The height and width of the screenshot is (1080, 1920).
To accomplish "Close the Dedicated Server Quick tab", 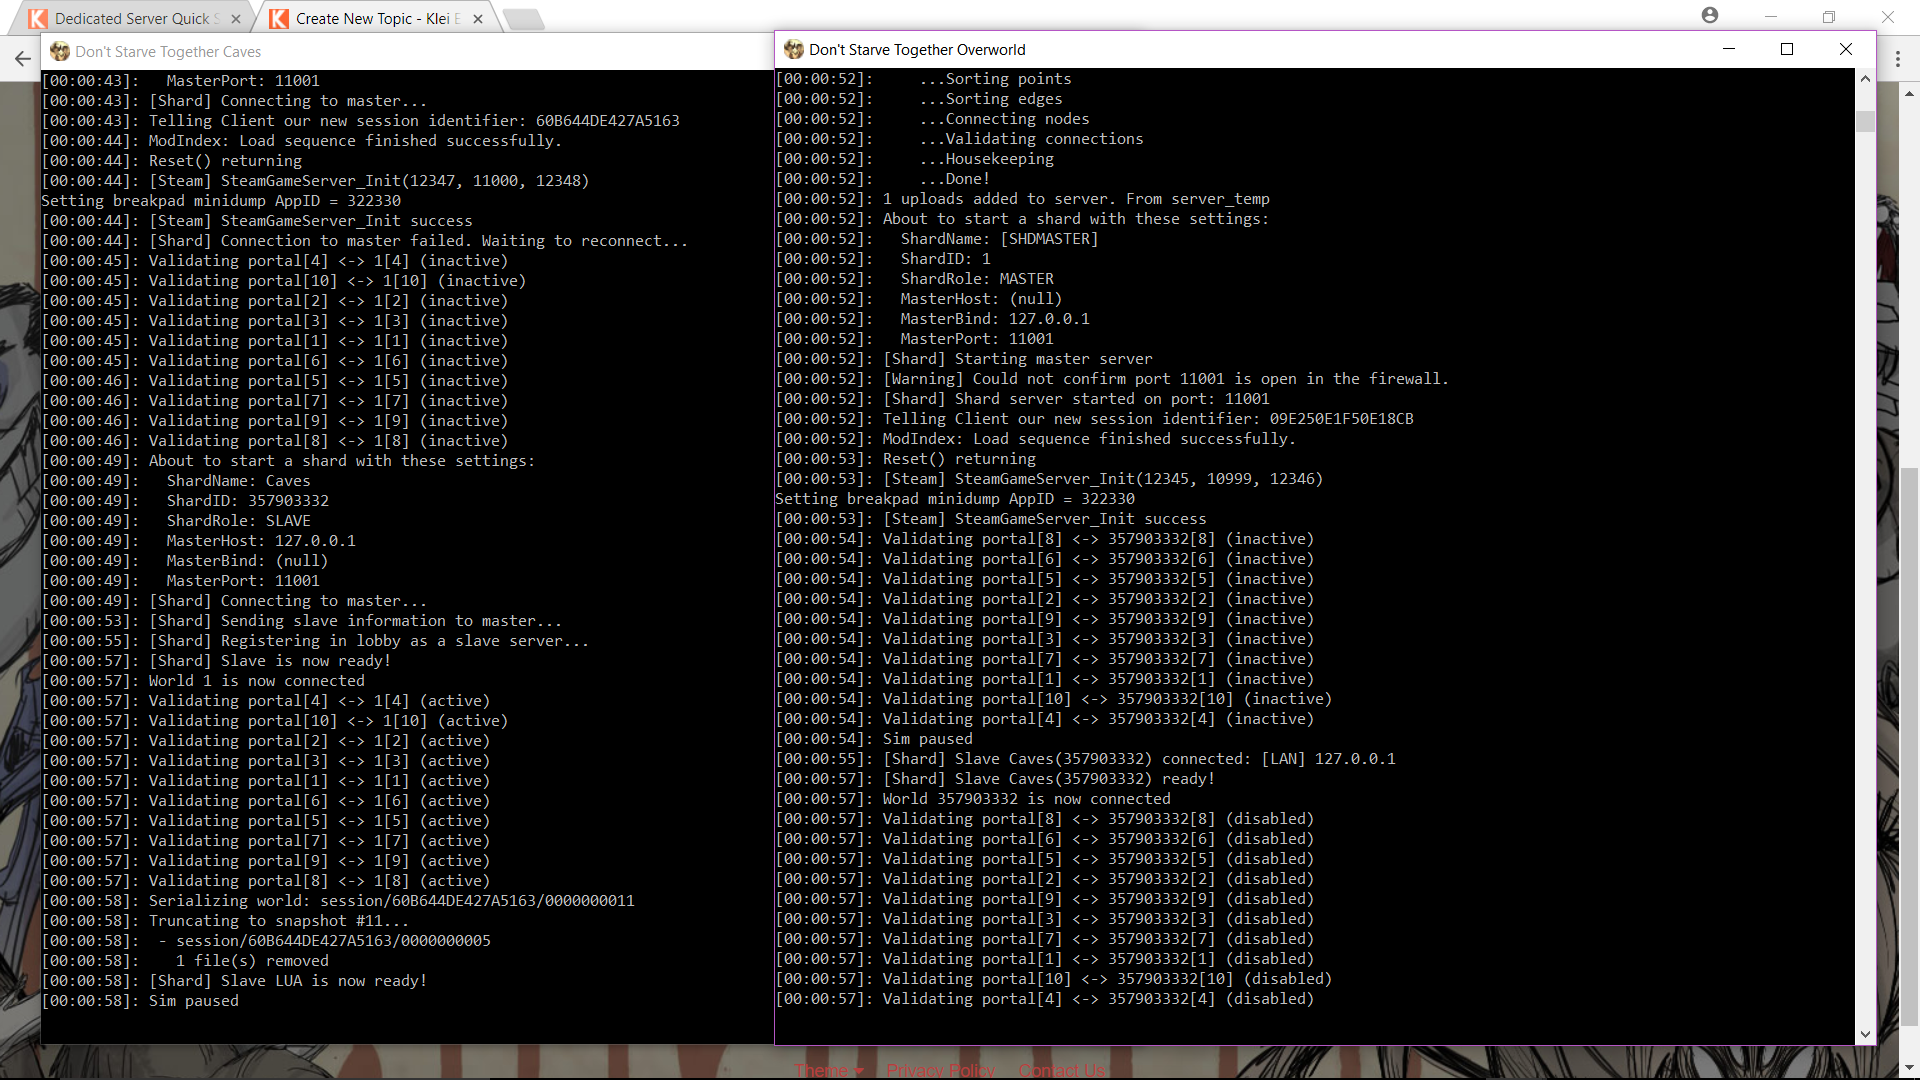I will 236,18.
